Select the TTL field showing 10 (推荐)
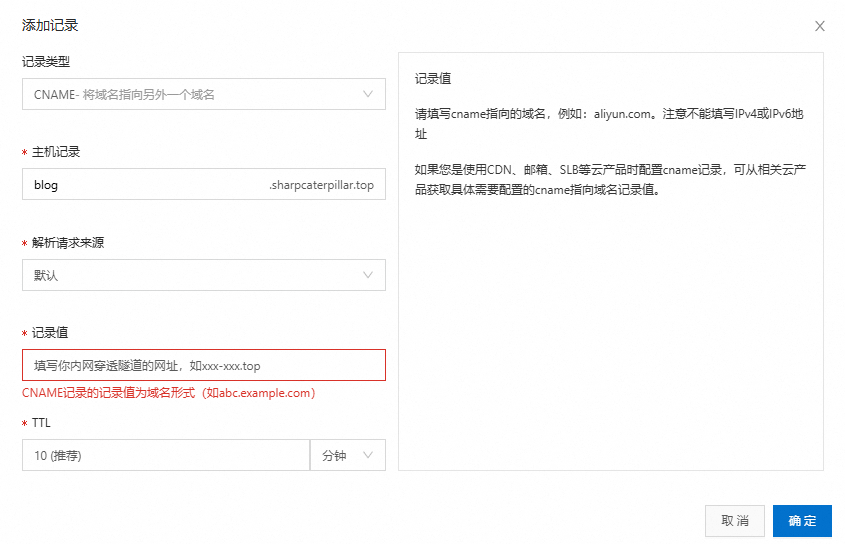The image size is (845, 544). (165, 455)
